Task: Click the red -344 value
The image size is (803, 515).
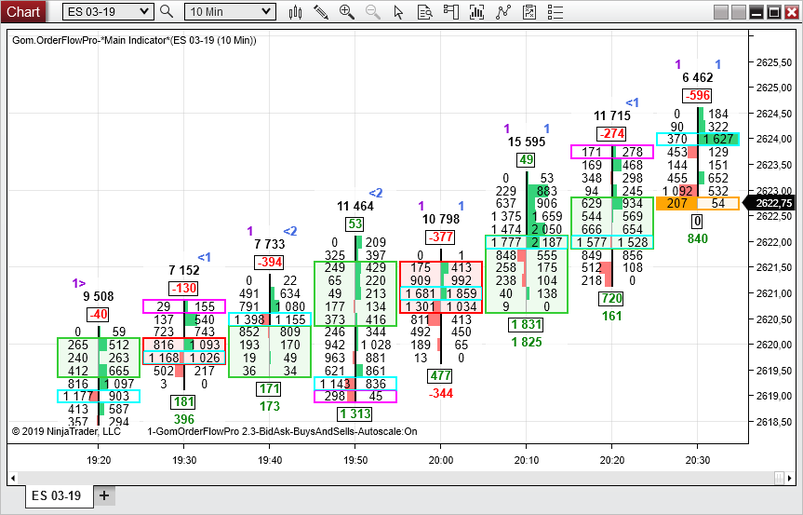Action: tap(440, 394)
